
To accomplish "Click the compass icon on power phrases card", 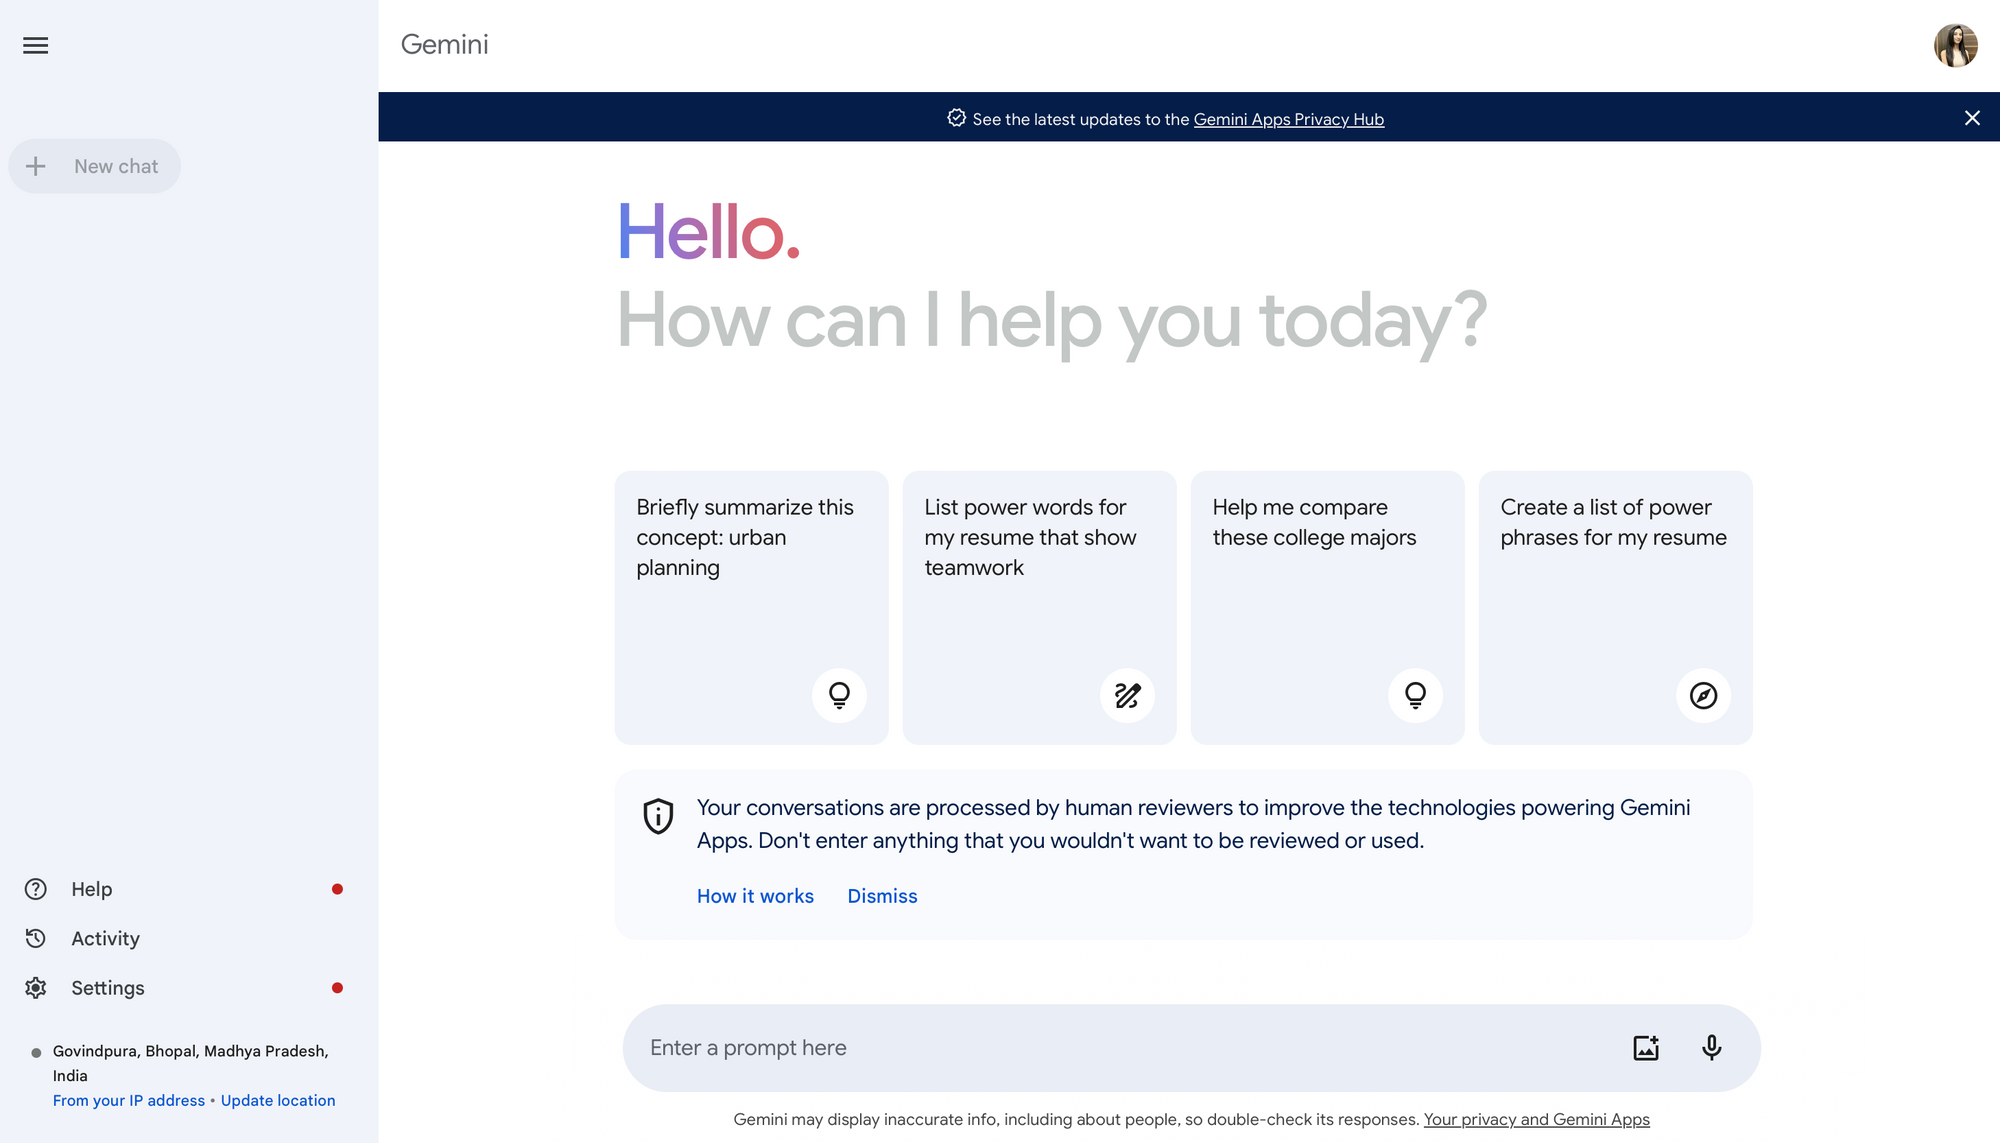I will pos(1703,695).
